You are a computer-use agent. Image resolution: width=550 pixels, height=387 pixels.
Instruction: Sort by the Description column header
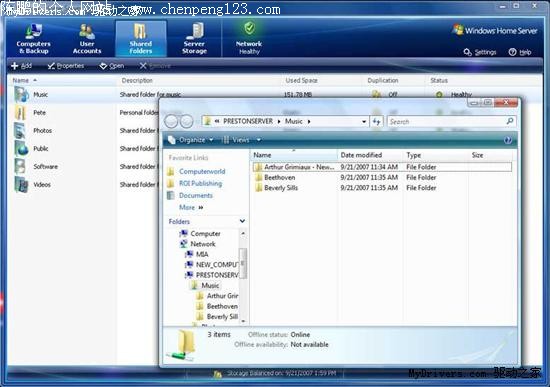coord(137,80)
